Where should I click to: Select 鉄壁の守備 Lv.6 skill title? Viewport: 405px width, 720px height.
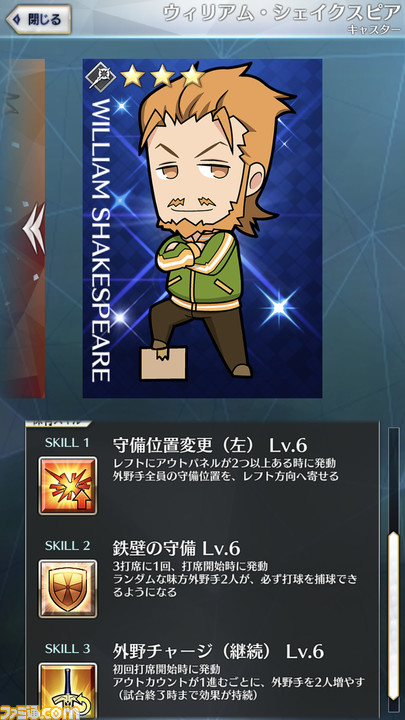pos(176,548)
